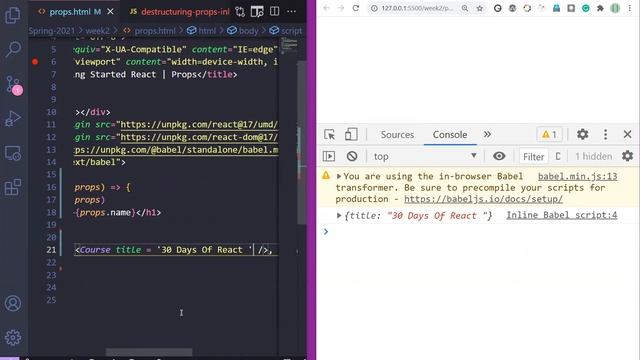Image resolution: width=640 pixels, height=360 pixels.
Task: Open the Manage gear in VS Code
Action: coord(13,338)
